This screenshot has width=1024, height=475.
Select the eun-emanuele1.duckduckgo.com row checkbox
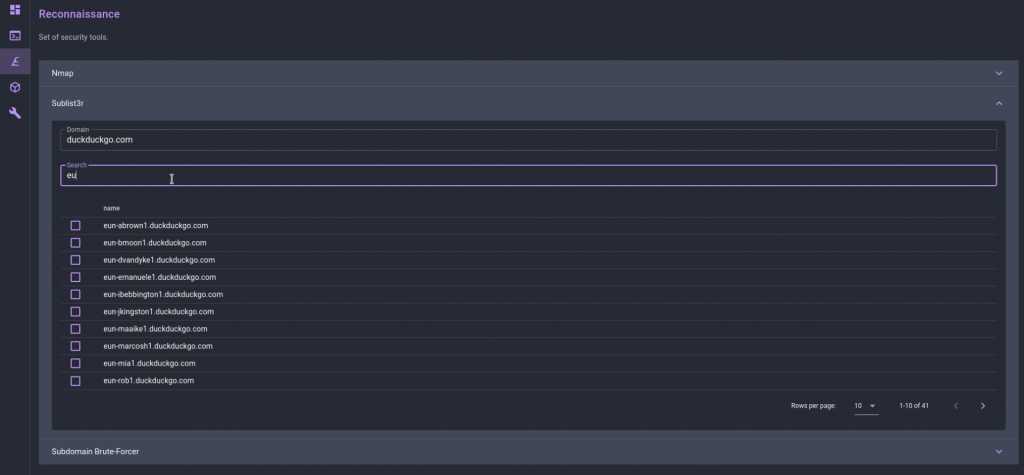(76, 277)
